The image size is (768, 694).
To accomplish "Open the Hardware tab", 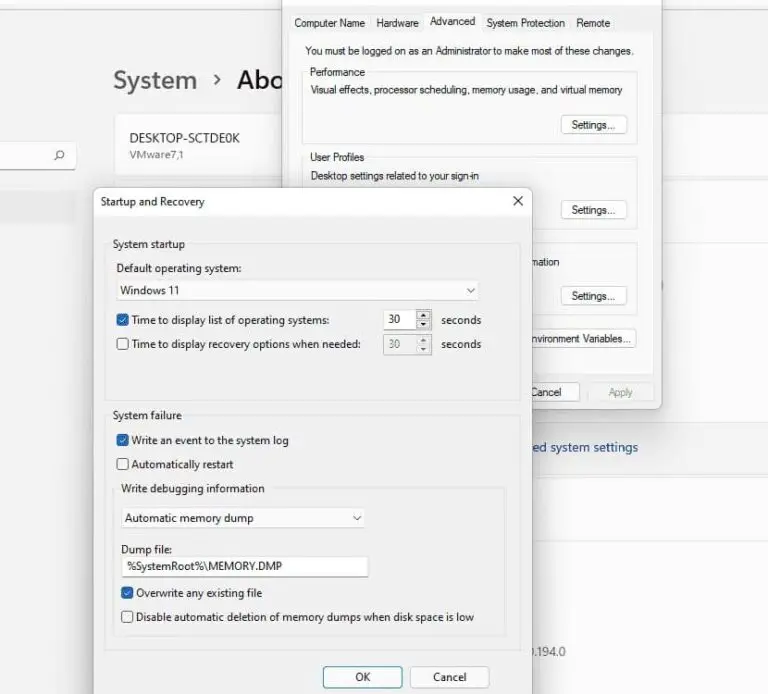I will pos(397,23).
